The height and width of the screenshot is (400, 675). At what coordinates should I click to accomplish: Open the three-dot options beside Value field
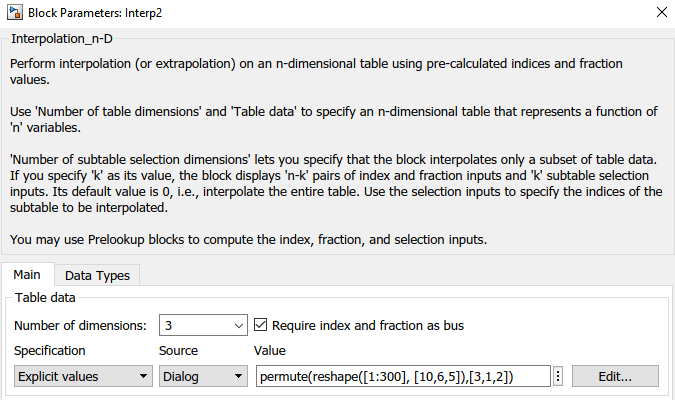pyautogui.click(x=558, y=376)
